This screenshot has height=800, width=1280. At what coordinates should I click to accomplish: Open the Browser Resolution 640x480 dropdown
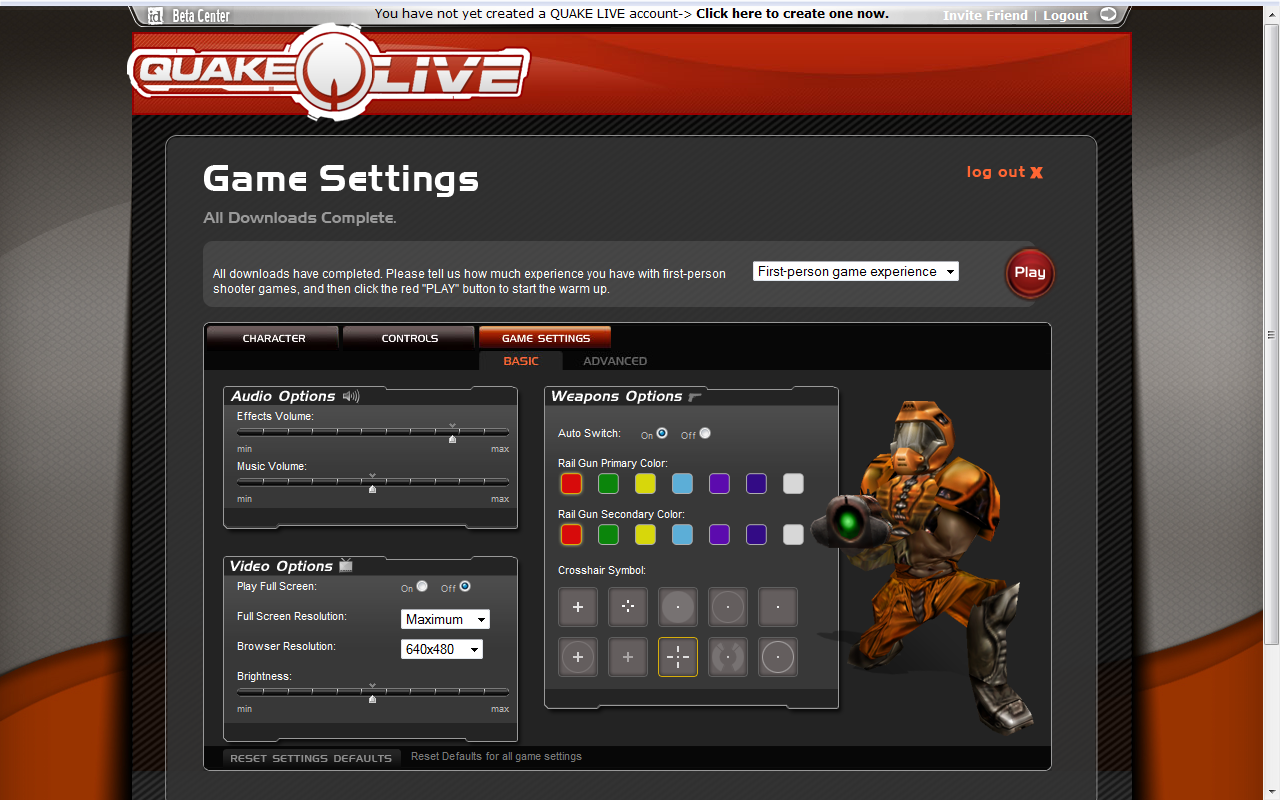tap(442, 649)
